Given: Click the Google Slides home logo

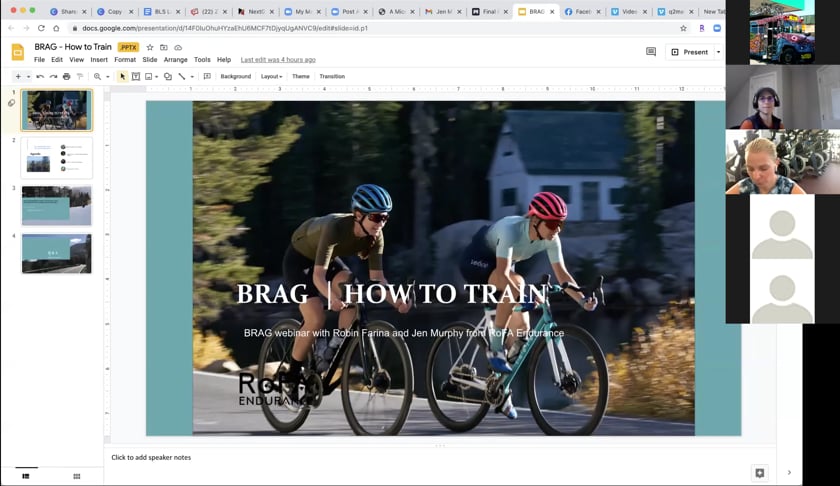Looking at the screenshot, I should [x=18, y=52].
